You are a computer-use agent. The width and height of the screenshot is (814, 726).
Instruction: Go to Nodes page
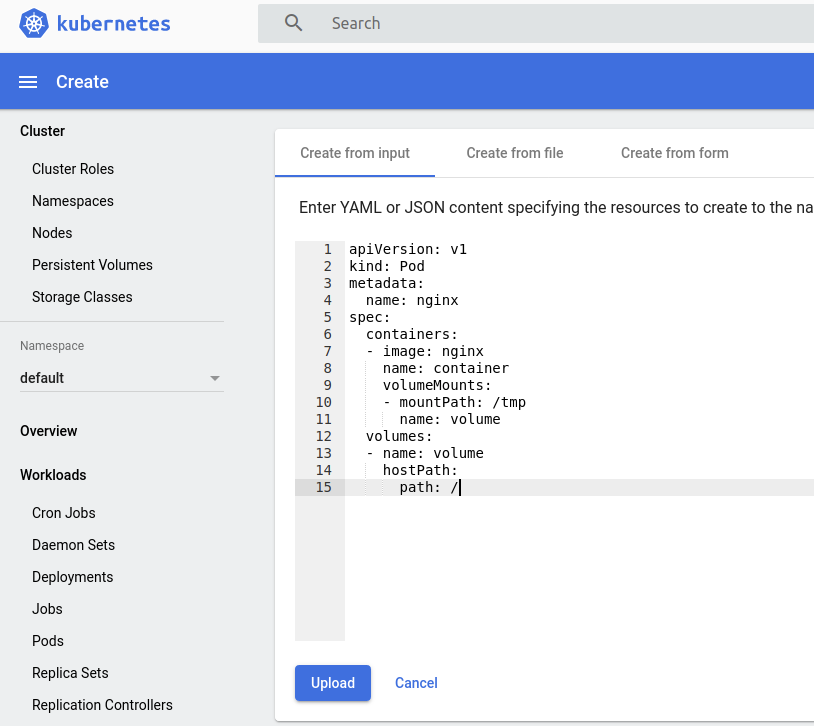[52, 233]
